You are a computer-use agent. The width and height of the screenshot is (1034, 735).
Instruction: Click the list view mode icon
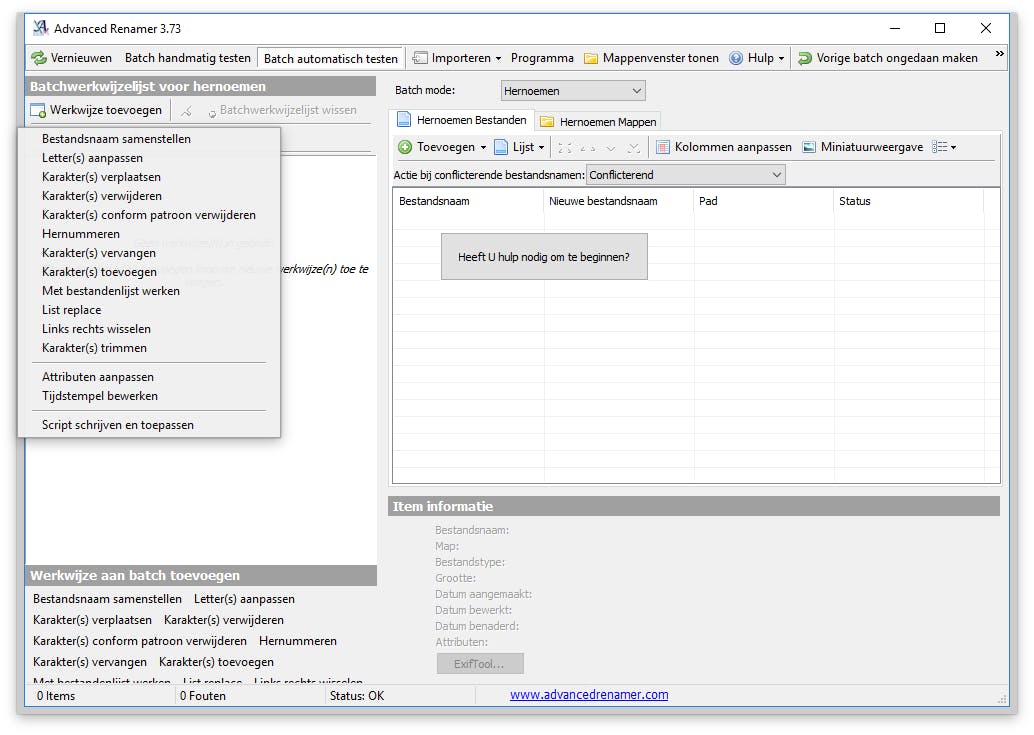coord(939,147)
